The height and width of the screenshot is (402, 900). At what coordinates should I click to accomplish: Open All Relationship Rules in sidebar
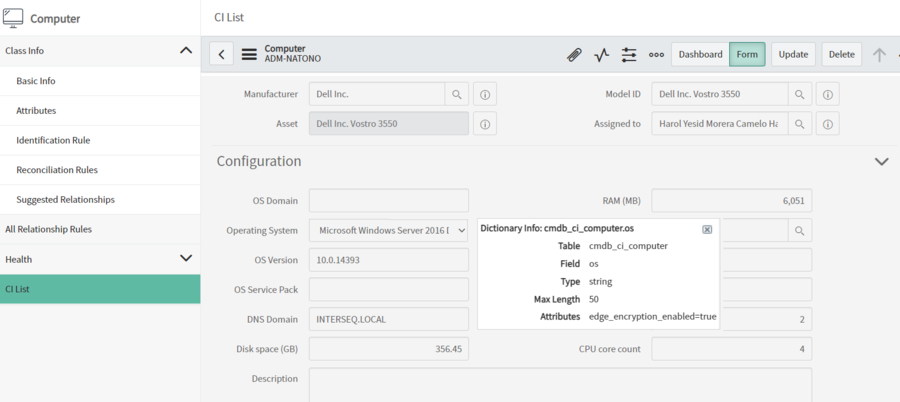[x=100, y=229]
